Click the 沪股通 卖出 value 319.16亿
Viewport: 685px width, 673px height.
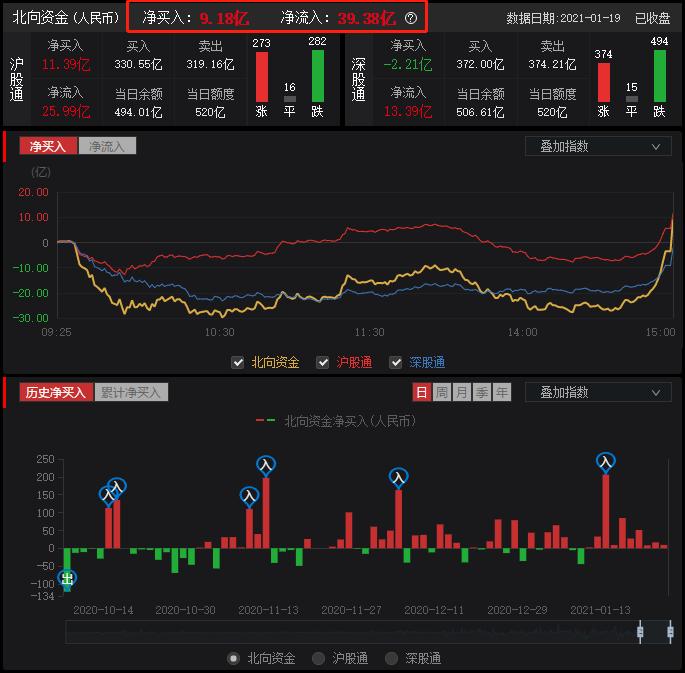point(210,65)
